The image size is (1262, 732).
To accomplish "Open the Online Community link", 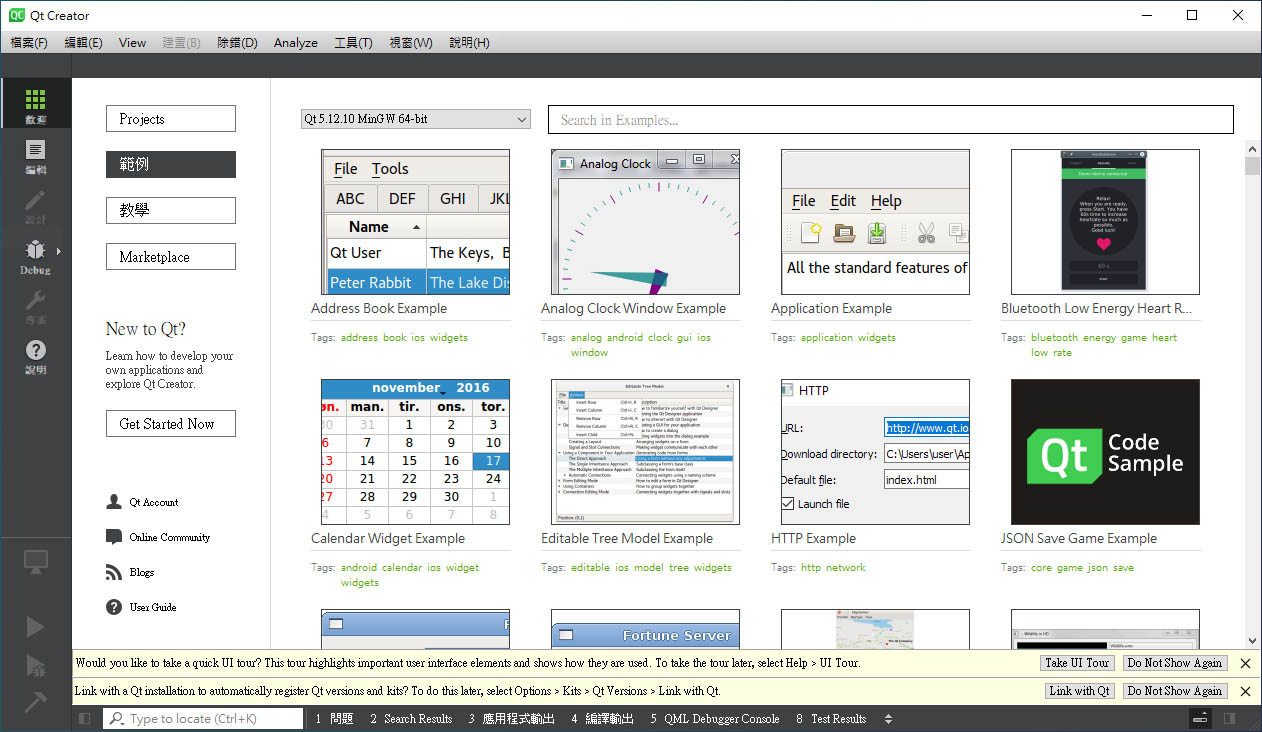I will [169, 537].
